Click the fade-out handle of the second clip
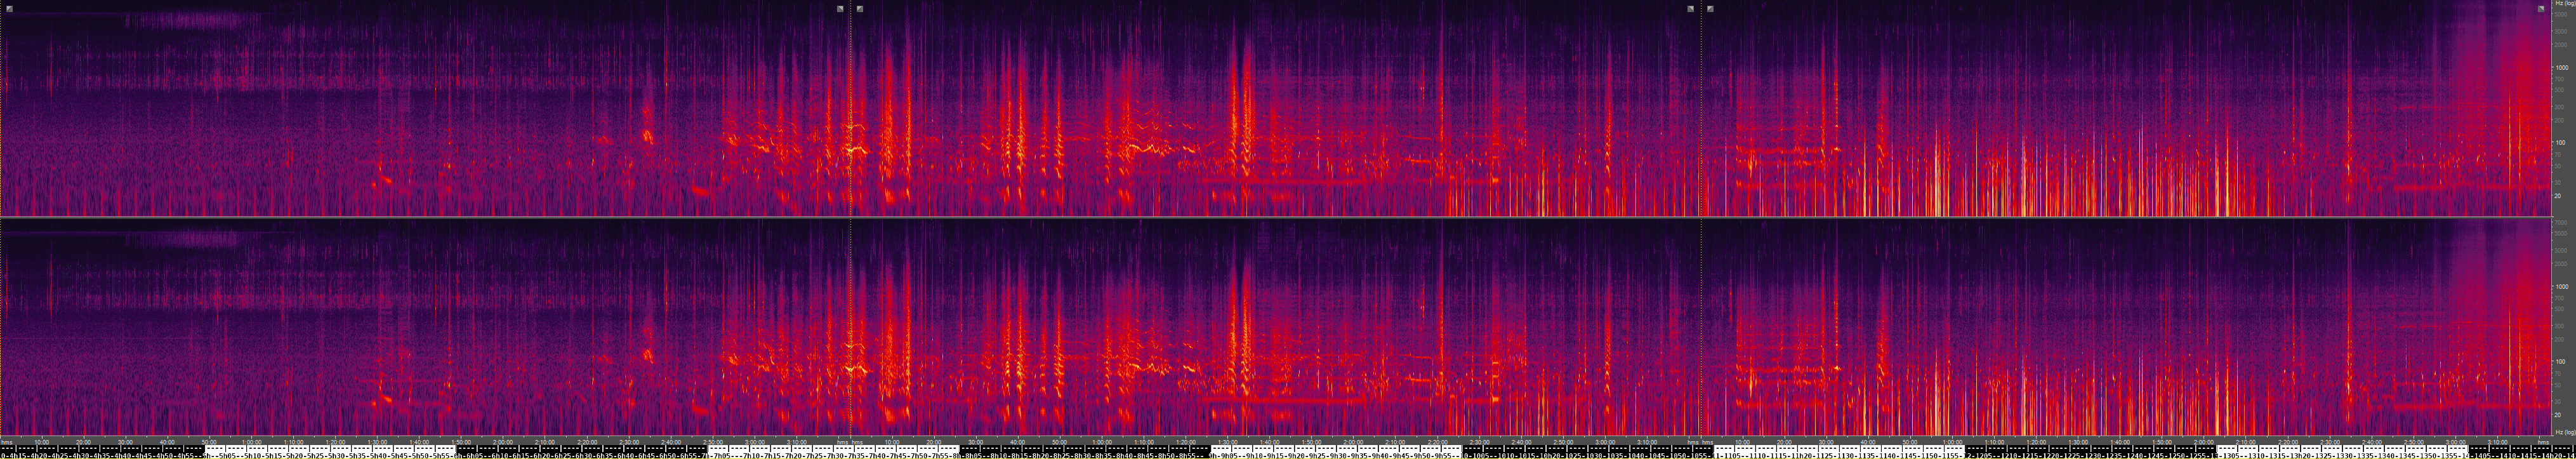This screenshot has width=2576, height=459. click(x=1691, y=8)
